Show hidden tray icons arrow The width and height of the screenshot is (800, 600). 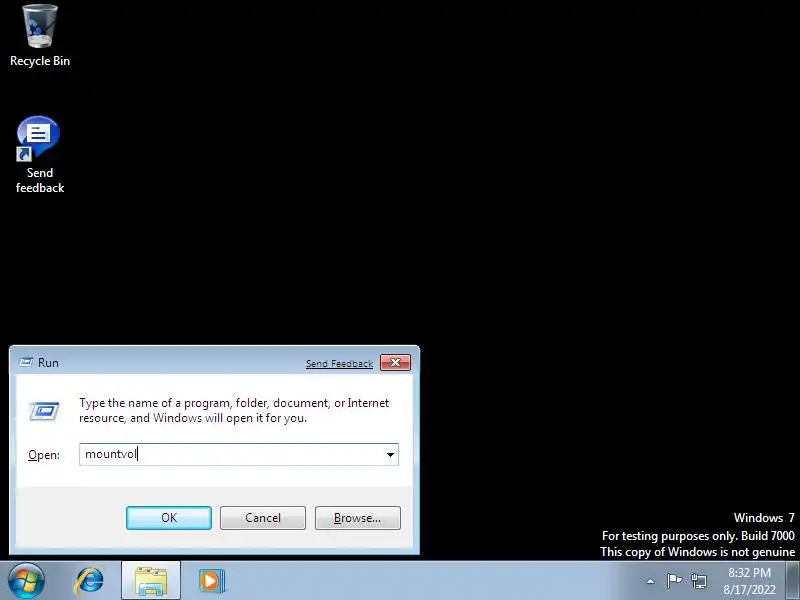[x=651, y=581]
